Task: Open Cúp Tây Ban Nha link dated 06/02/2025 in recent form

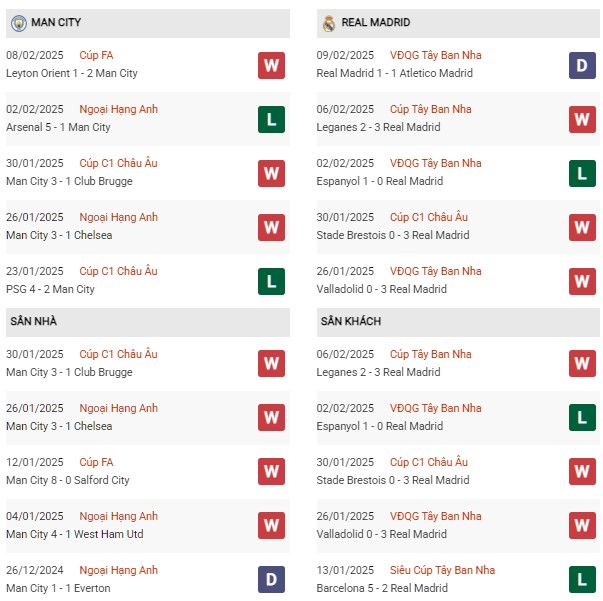Action: [430, 109]
